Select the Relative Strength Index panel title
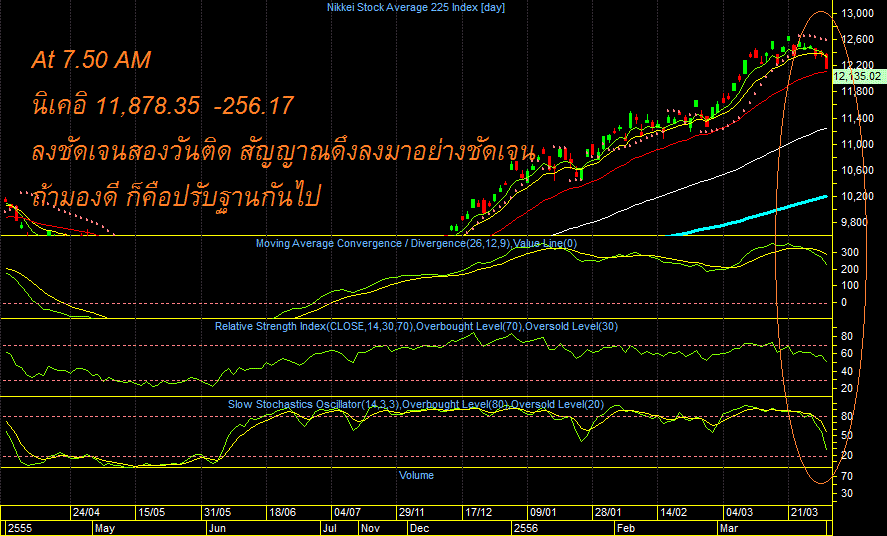 coord(416,326)
